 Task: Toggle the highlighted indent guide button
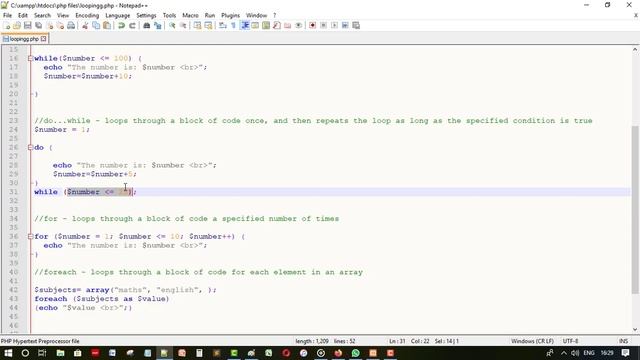tap(245, 25)
